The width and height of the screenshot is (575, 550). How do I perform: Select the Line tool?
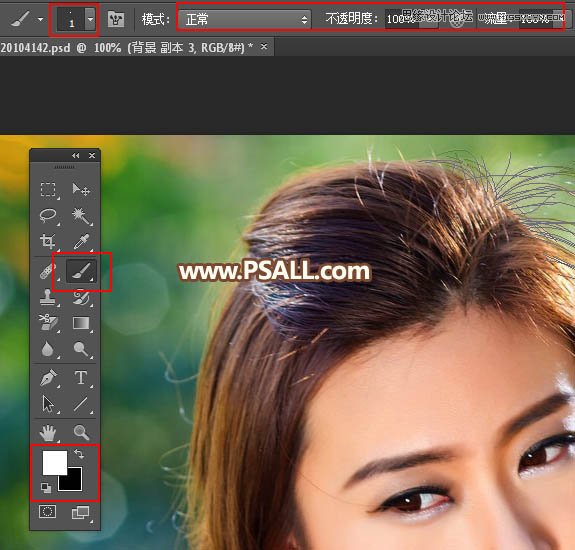[x=81, y=404]
